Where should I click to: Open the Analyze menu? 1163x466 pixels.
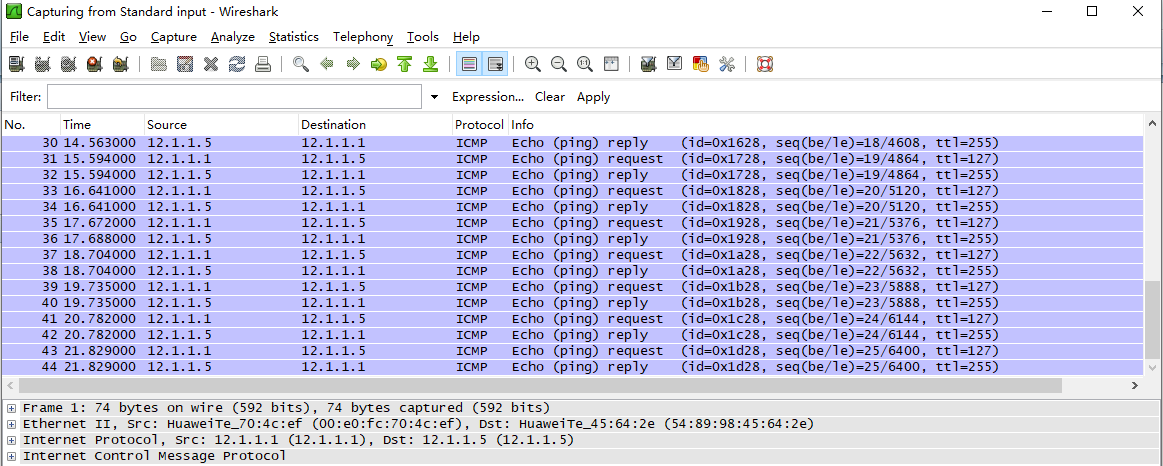click(232, 36)
